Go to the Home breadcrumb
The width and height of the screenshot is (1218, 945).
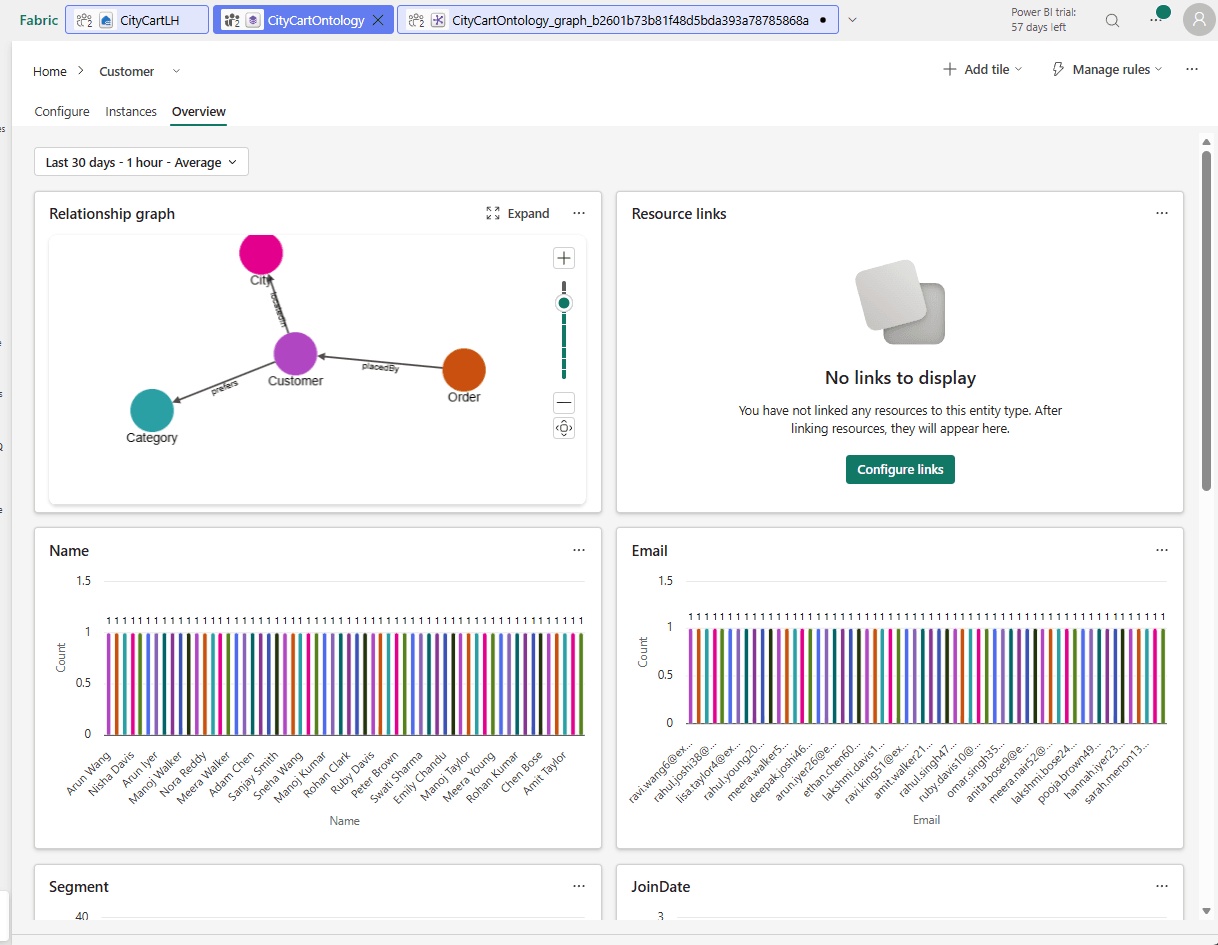(50, 71)
